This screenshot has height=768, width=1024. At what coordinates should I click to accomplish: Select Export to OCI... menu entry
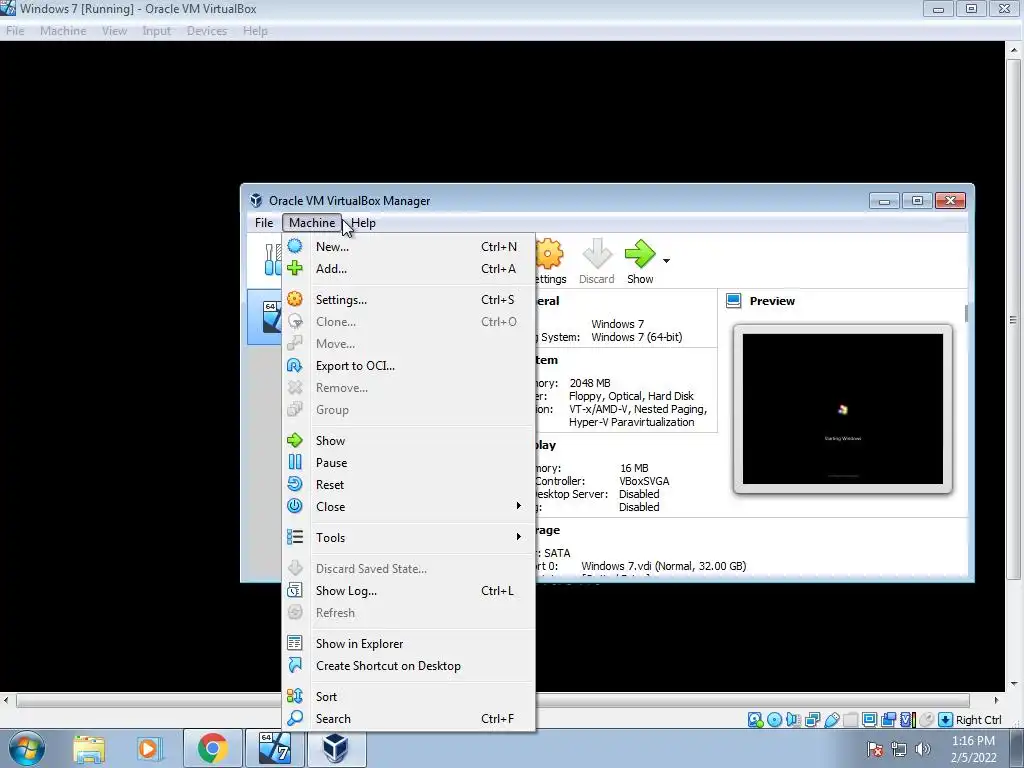coord(409,366)
